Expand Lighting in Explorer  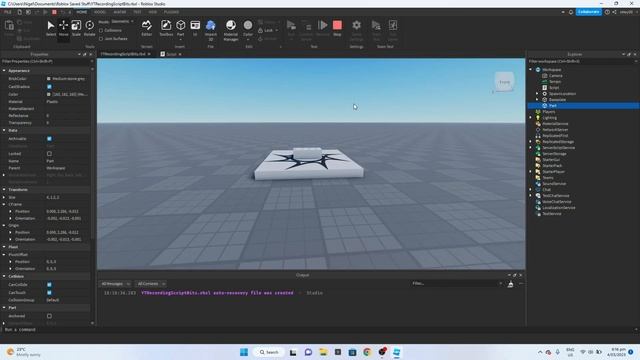point(531,118)
